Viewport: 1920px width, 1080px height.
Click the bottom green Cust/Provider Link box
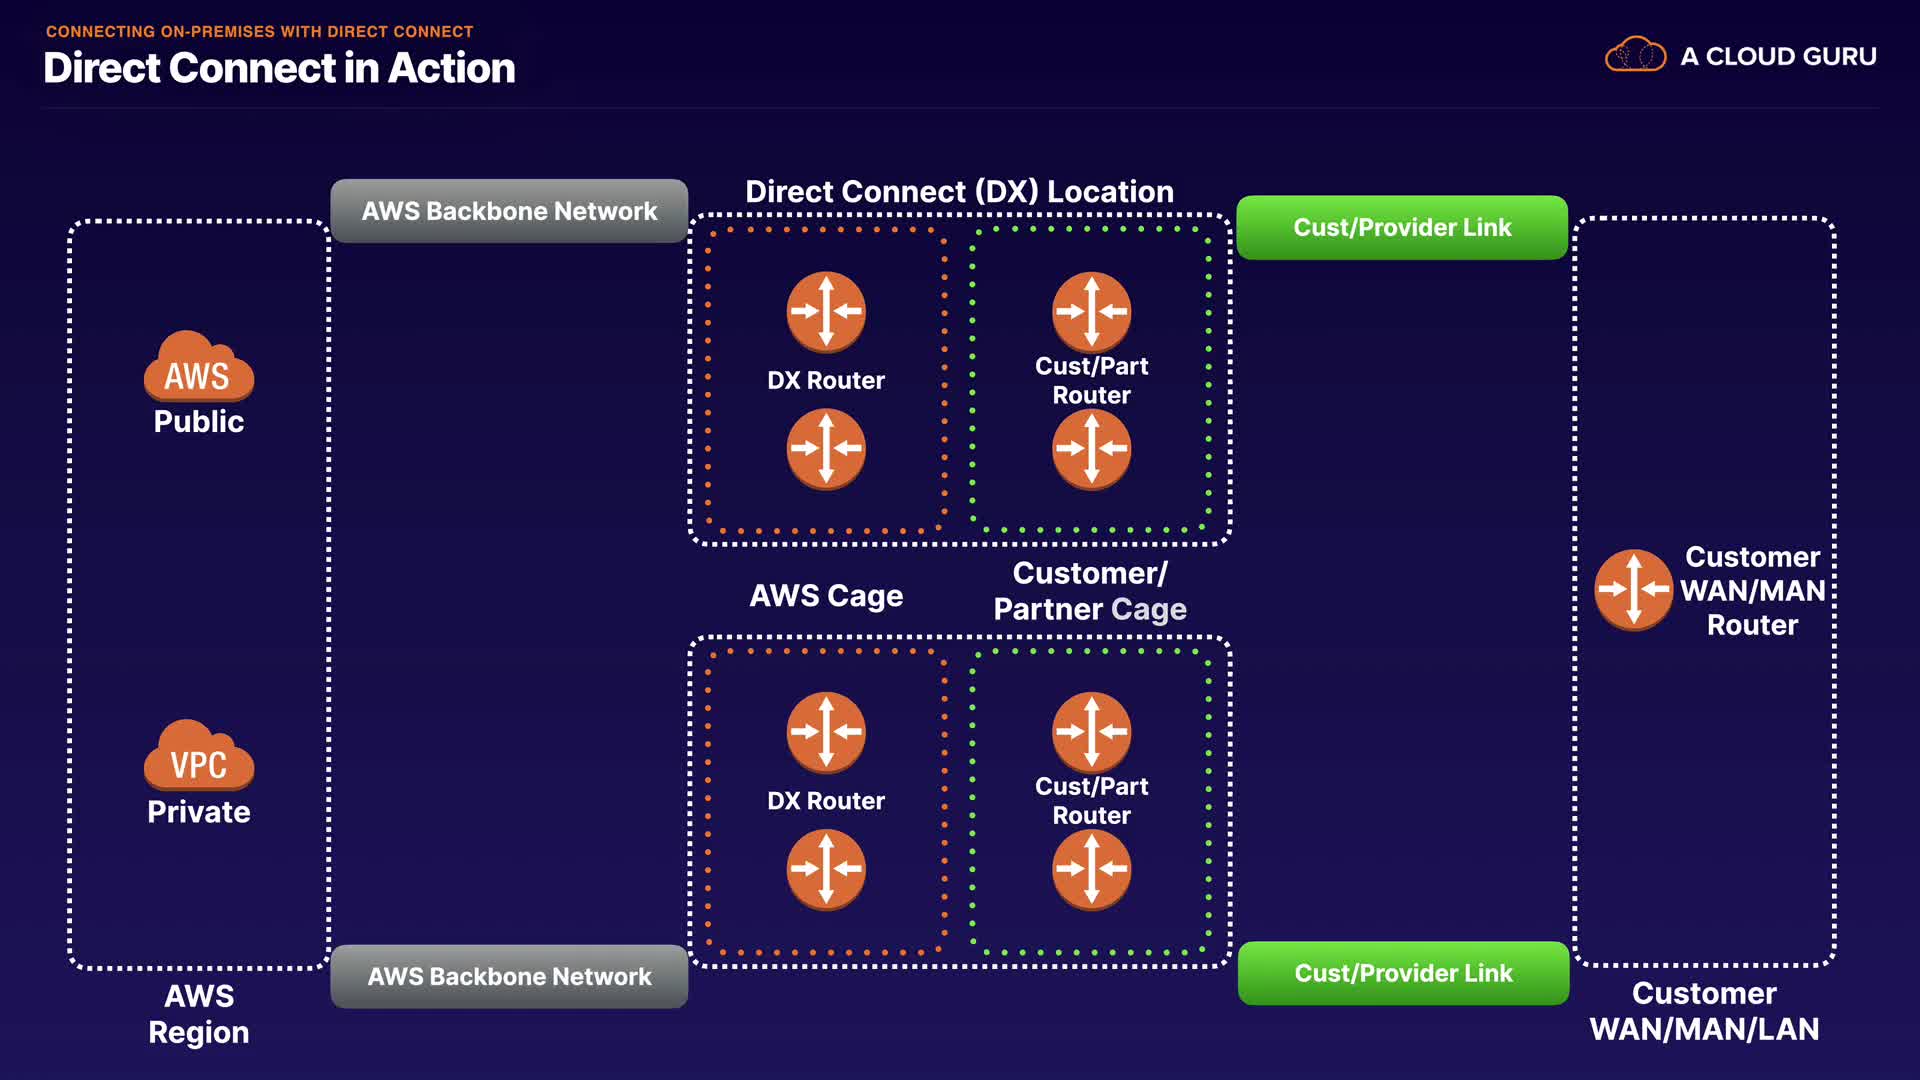pos(1403,973)
